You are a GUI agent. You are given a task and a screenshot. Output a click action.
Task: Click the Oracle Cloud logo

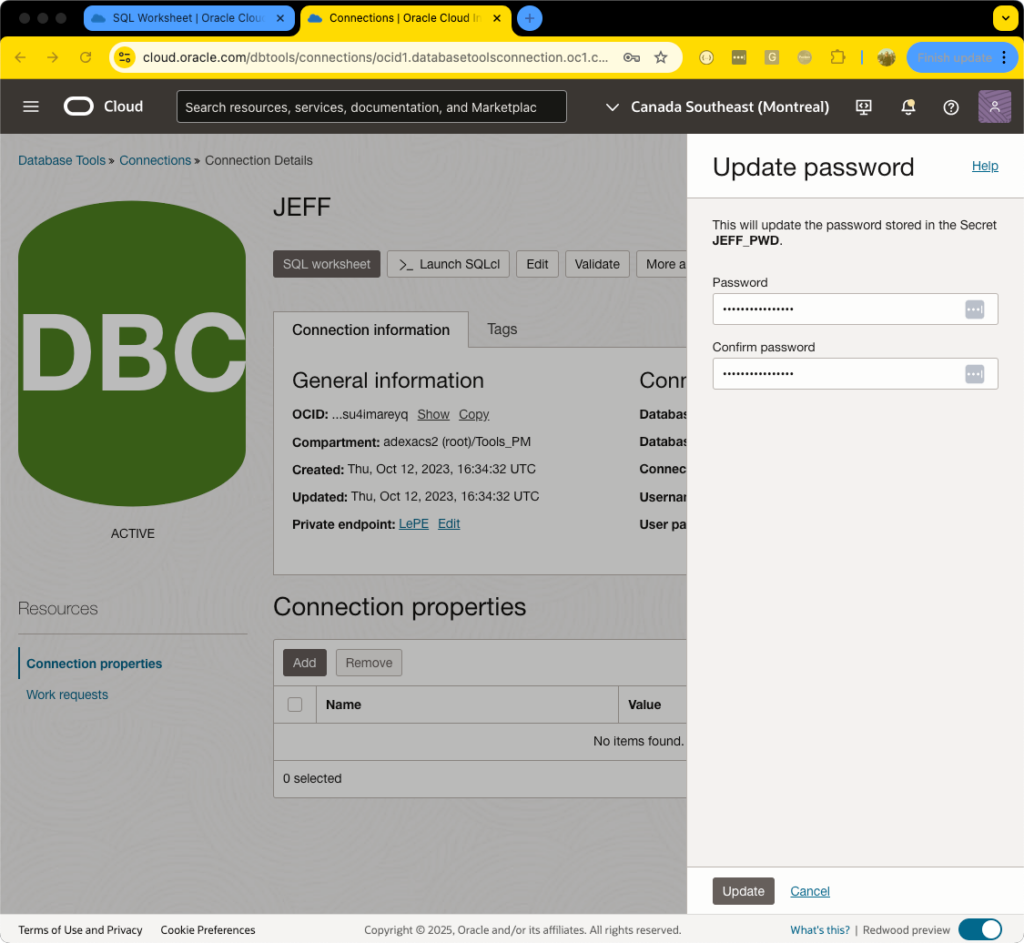[x=103, y=106]
